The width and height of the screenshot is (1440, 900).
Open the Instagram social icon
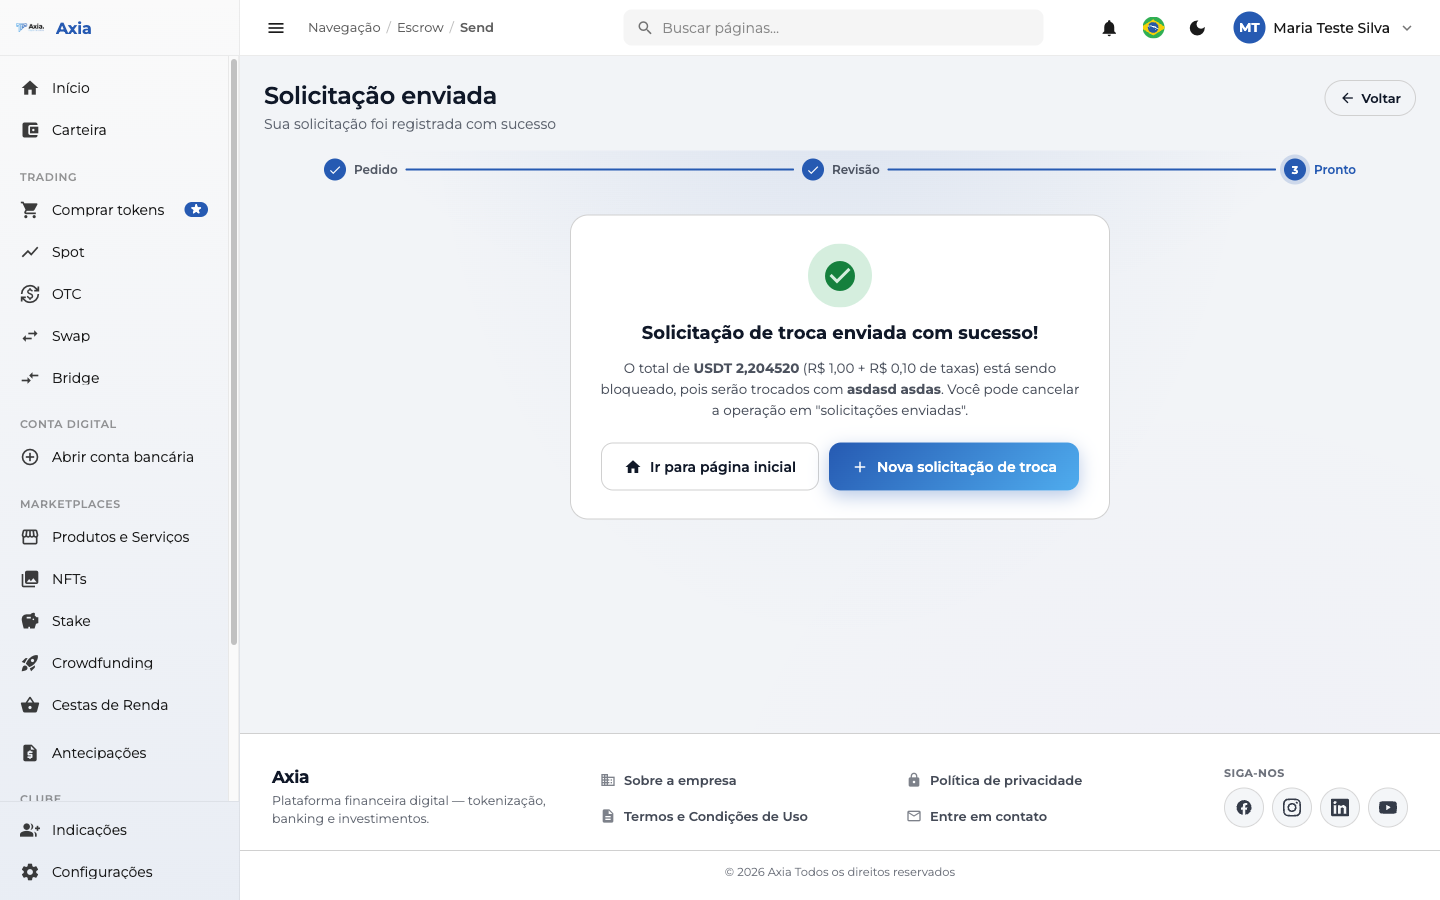point(1292,808)
